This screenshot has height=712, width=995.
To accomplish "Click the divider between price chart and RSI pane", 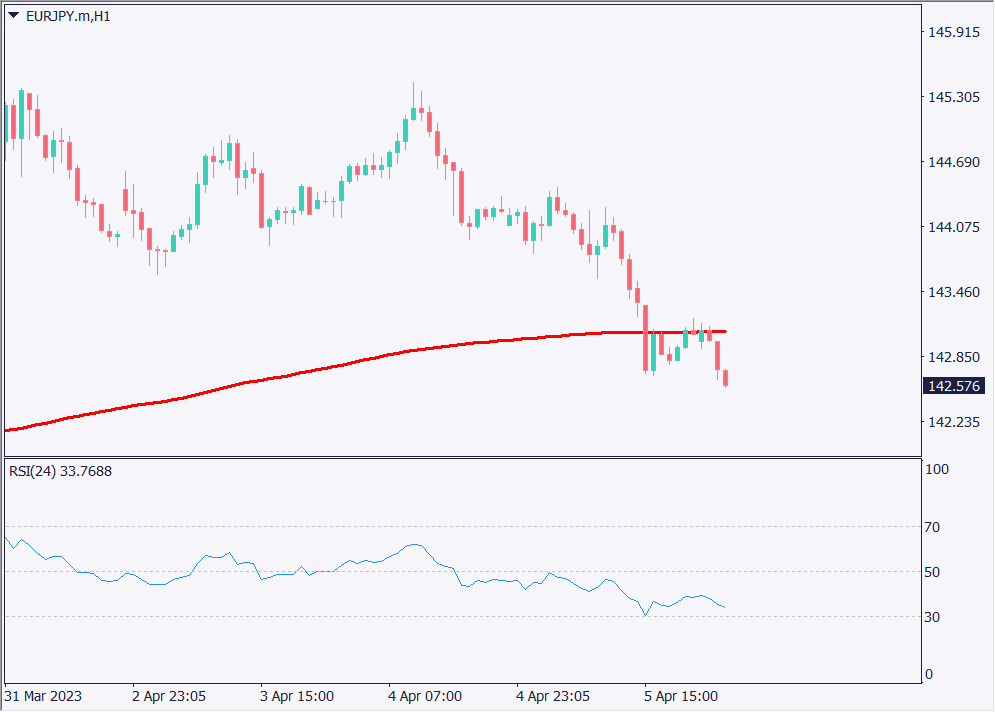I will point(460,457).
